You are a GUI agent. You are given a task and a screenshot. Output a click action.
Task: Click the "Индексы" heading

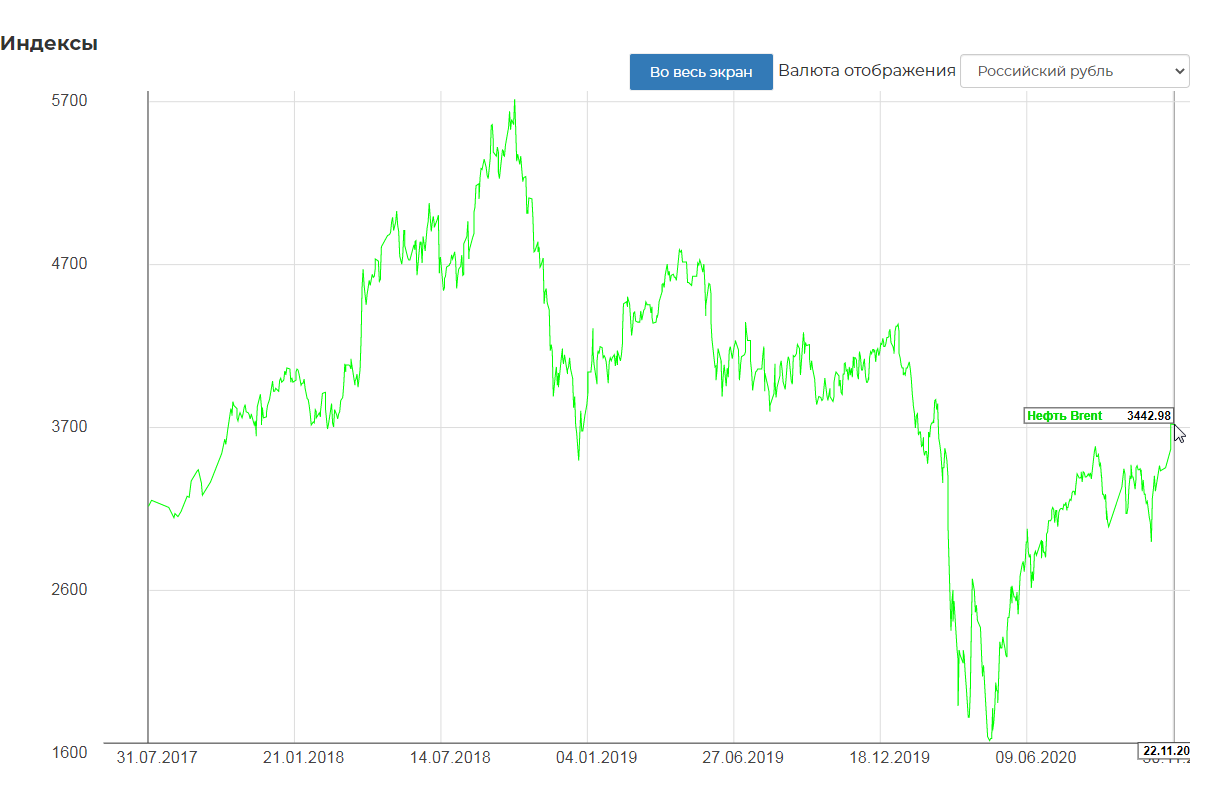point(49,44)
